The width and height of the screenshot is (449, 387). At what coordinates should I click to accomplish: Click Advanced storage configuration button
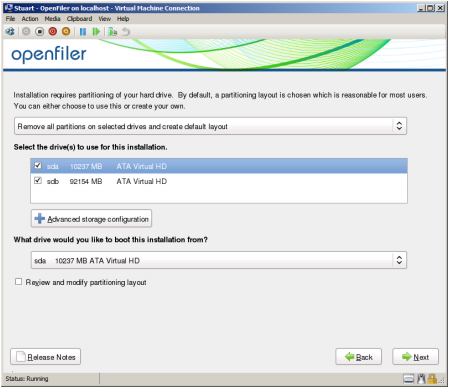(x=91, y=219)
